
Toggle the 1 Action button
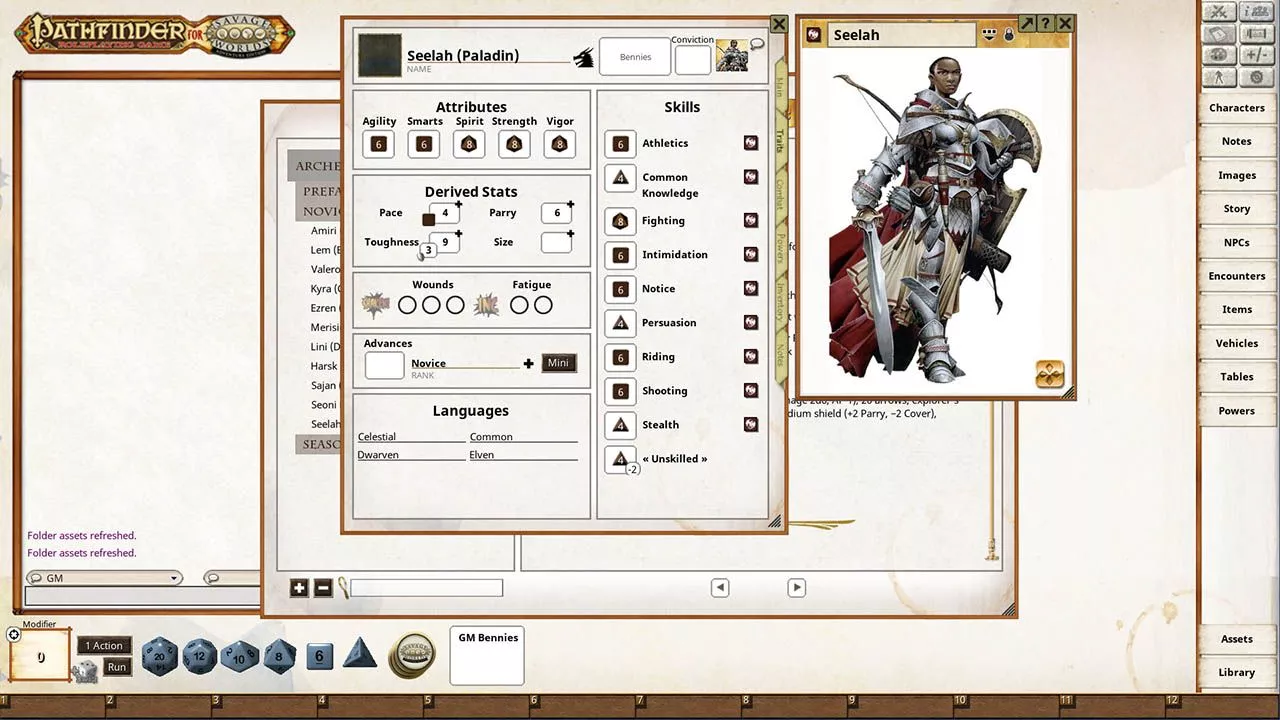click(x=104, y=646)
